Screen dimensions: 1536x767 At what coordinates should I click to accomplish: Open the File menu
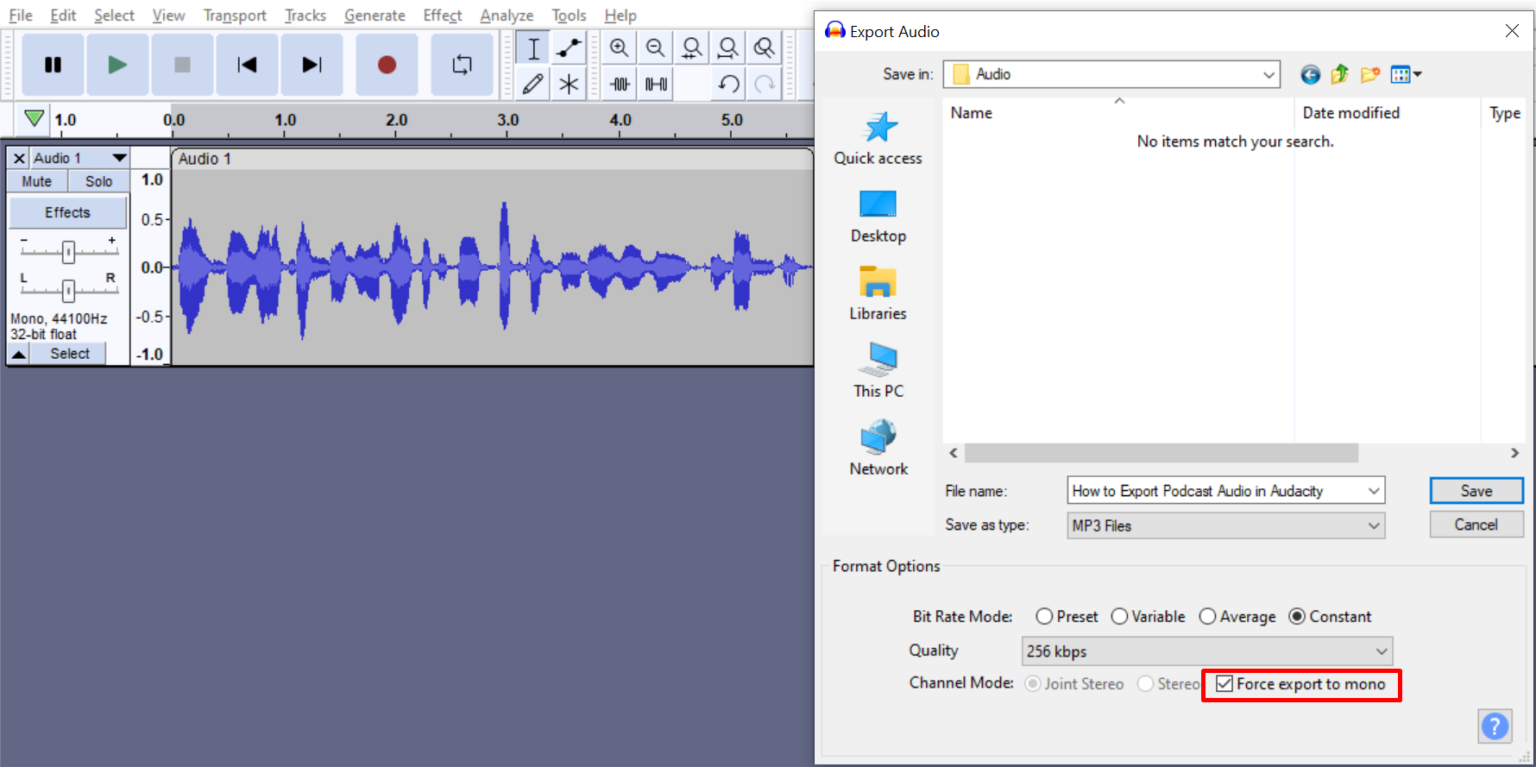coord(20,15)
